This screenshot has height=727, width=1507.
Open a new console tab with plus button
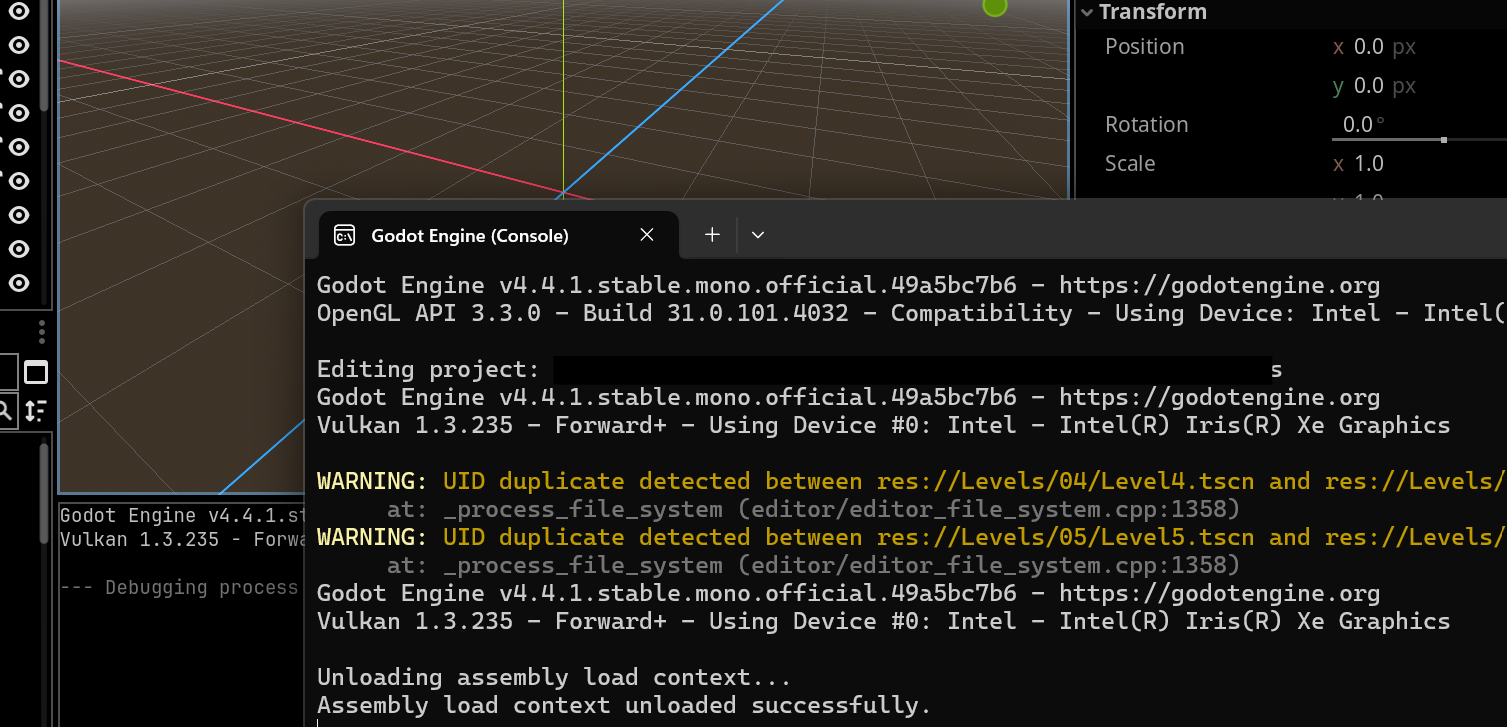[712, 235]
